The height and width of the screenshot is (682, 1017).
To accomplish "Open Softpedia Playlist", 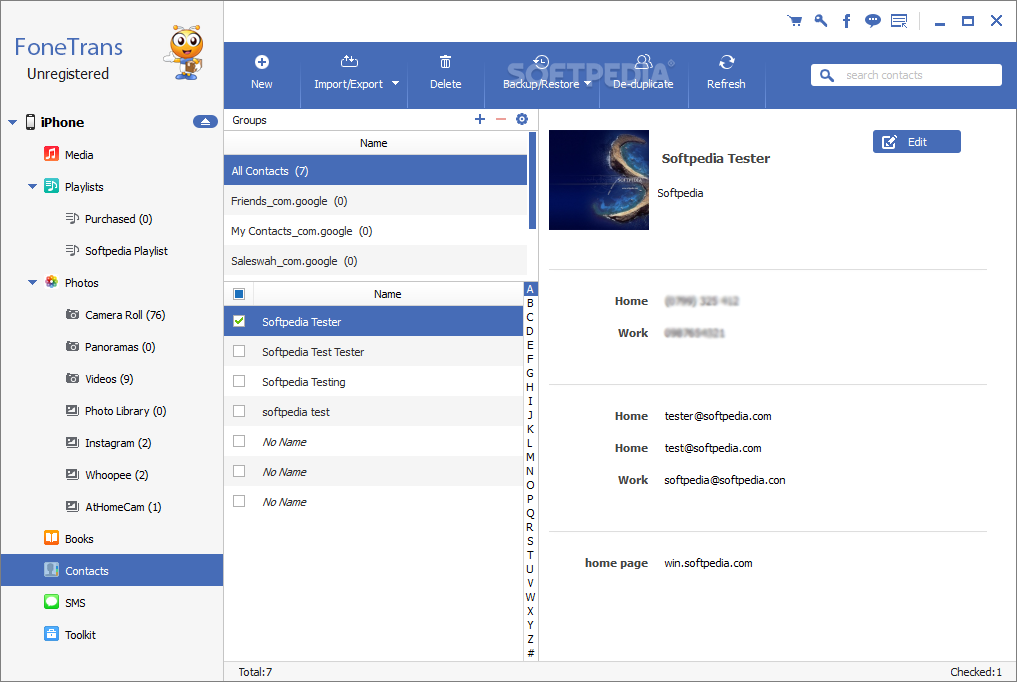I will pos(126,251).
